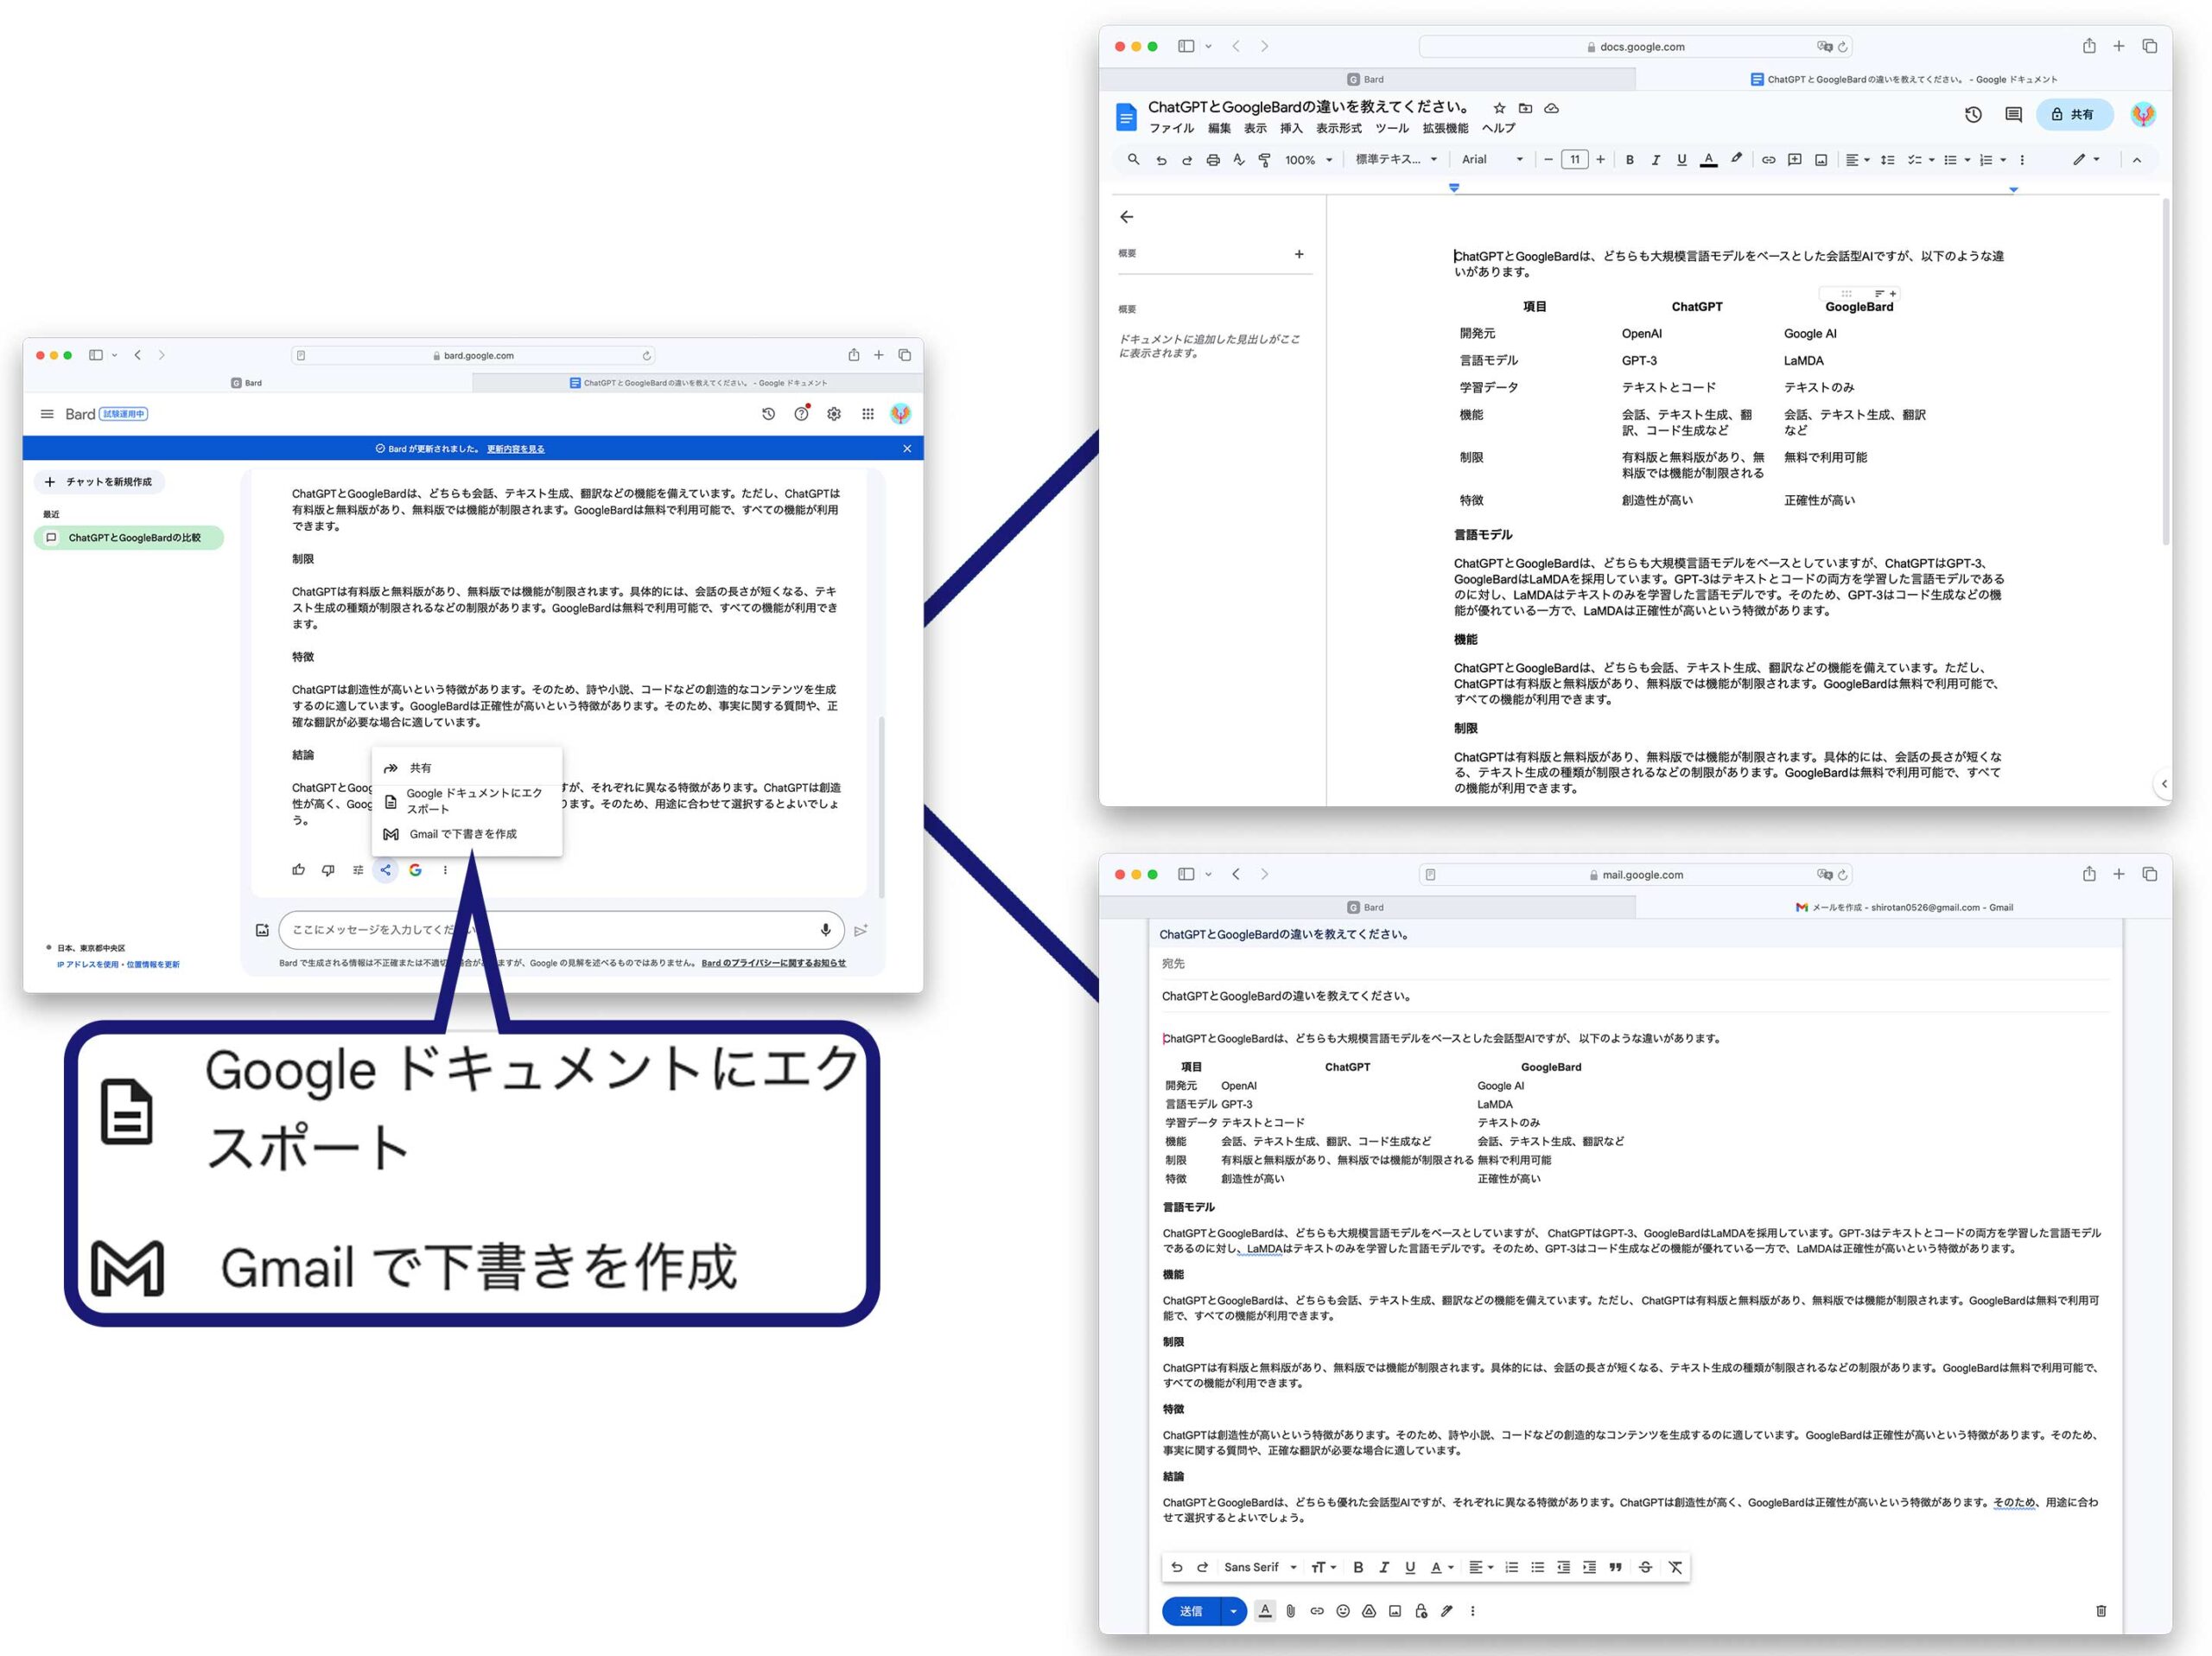The height and width of the screenshot is (1656, 2212).
Task: Click the paint format icon in Docs
Action: click(x=1265, y=160)
